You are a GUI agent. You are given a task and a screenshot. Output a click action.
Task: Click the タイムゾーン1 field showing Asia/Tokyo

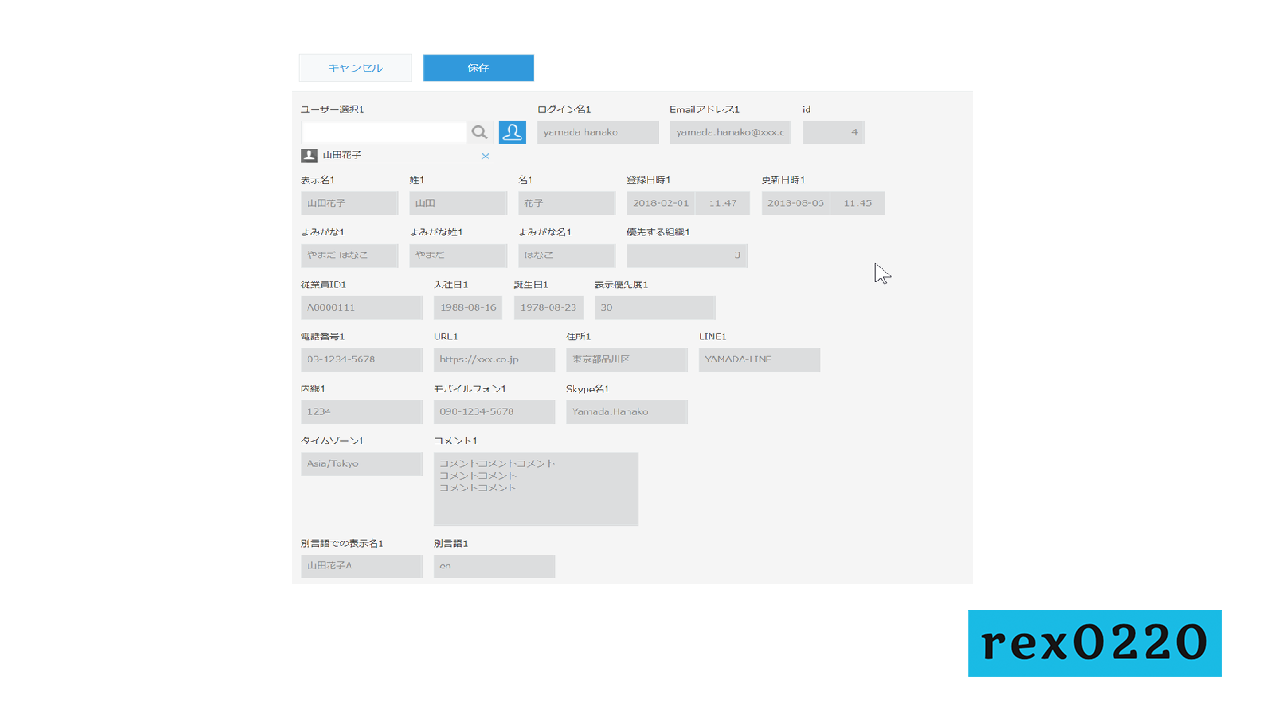pos(362,464)
